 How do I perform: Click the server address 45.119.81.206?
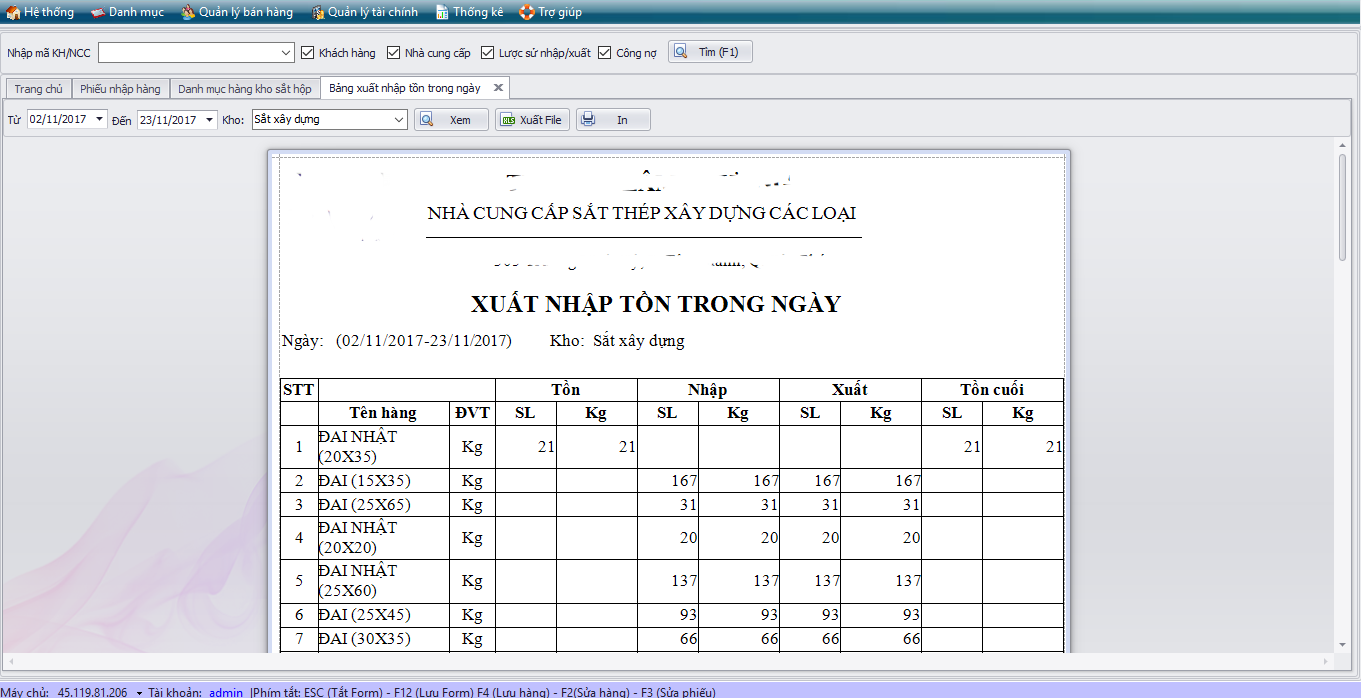pyautogui.click(x=92, y=692)
